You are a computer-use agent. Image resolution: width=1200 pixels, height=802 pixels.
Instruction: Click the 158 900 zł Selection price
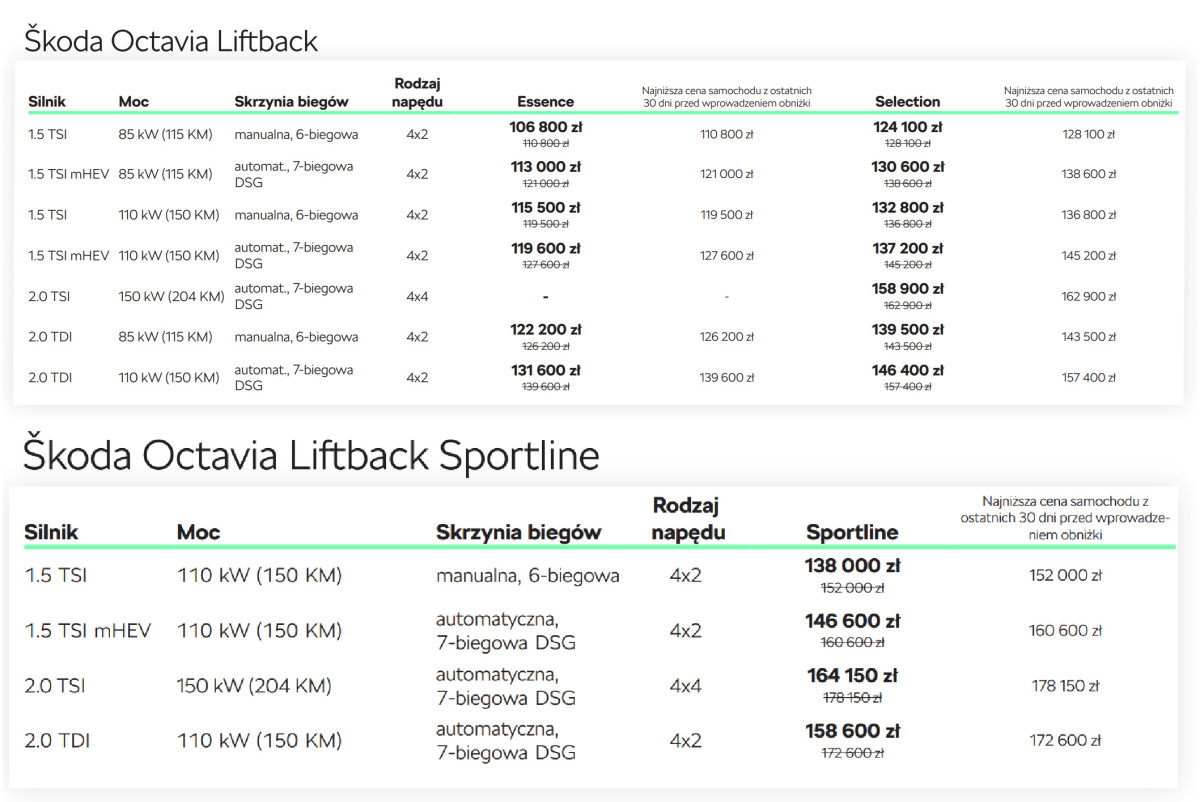(x=907, y=289)
